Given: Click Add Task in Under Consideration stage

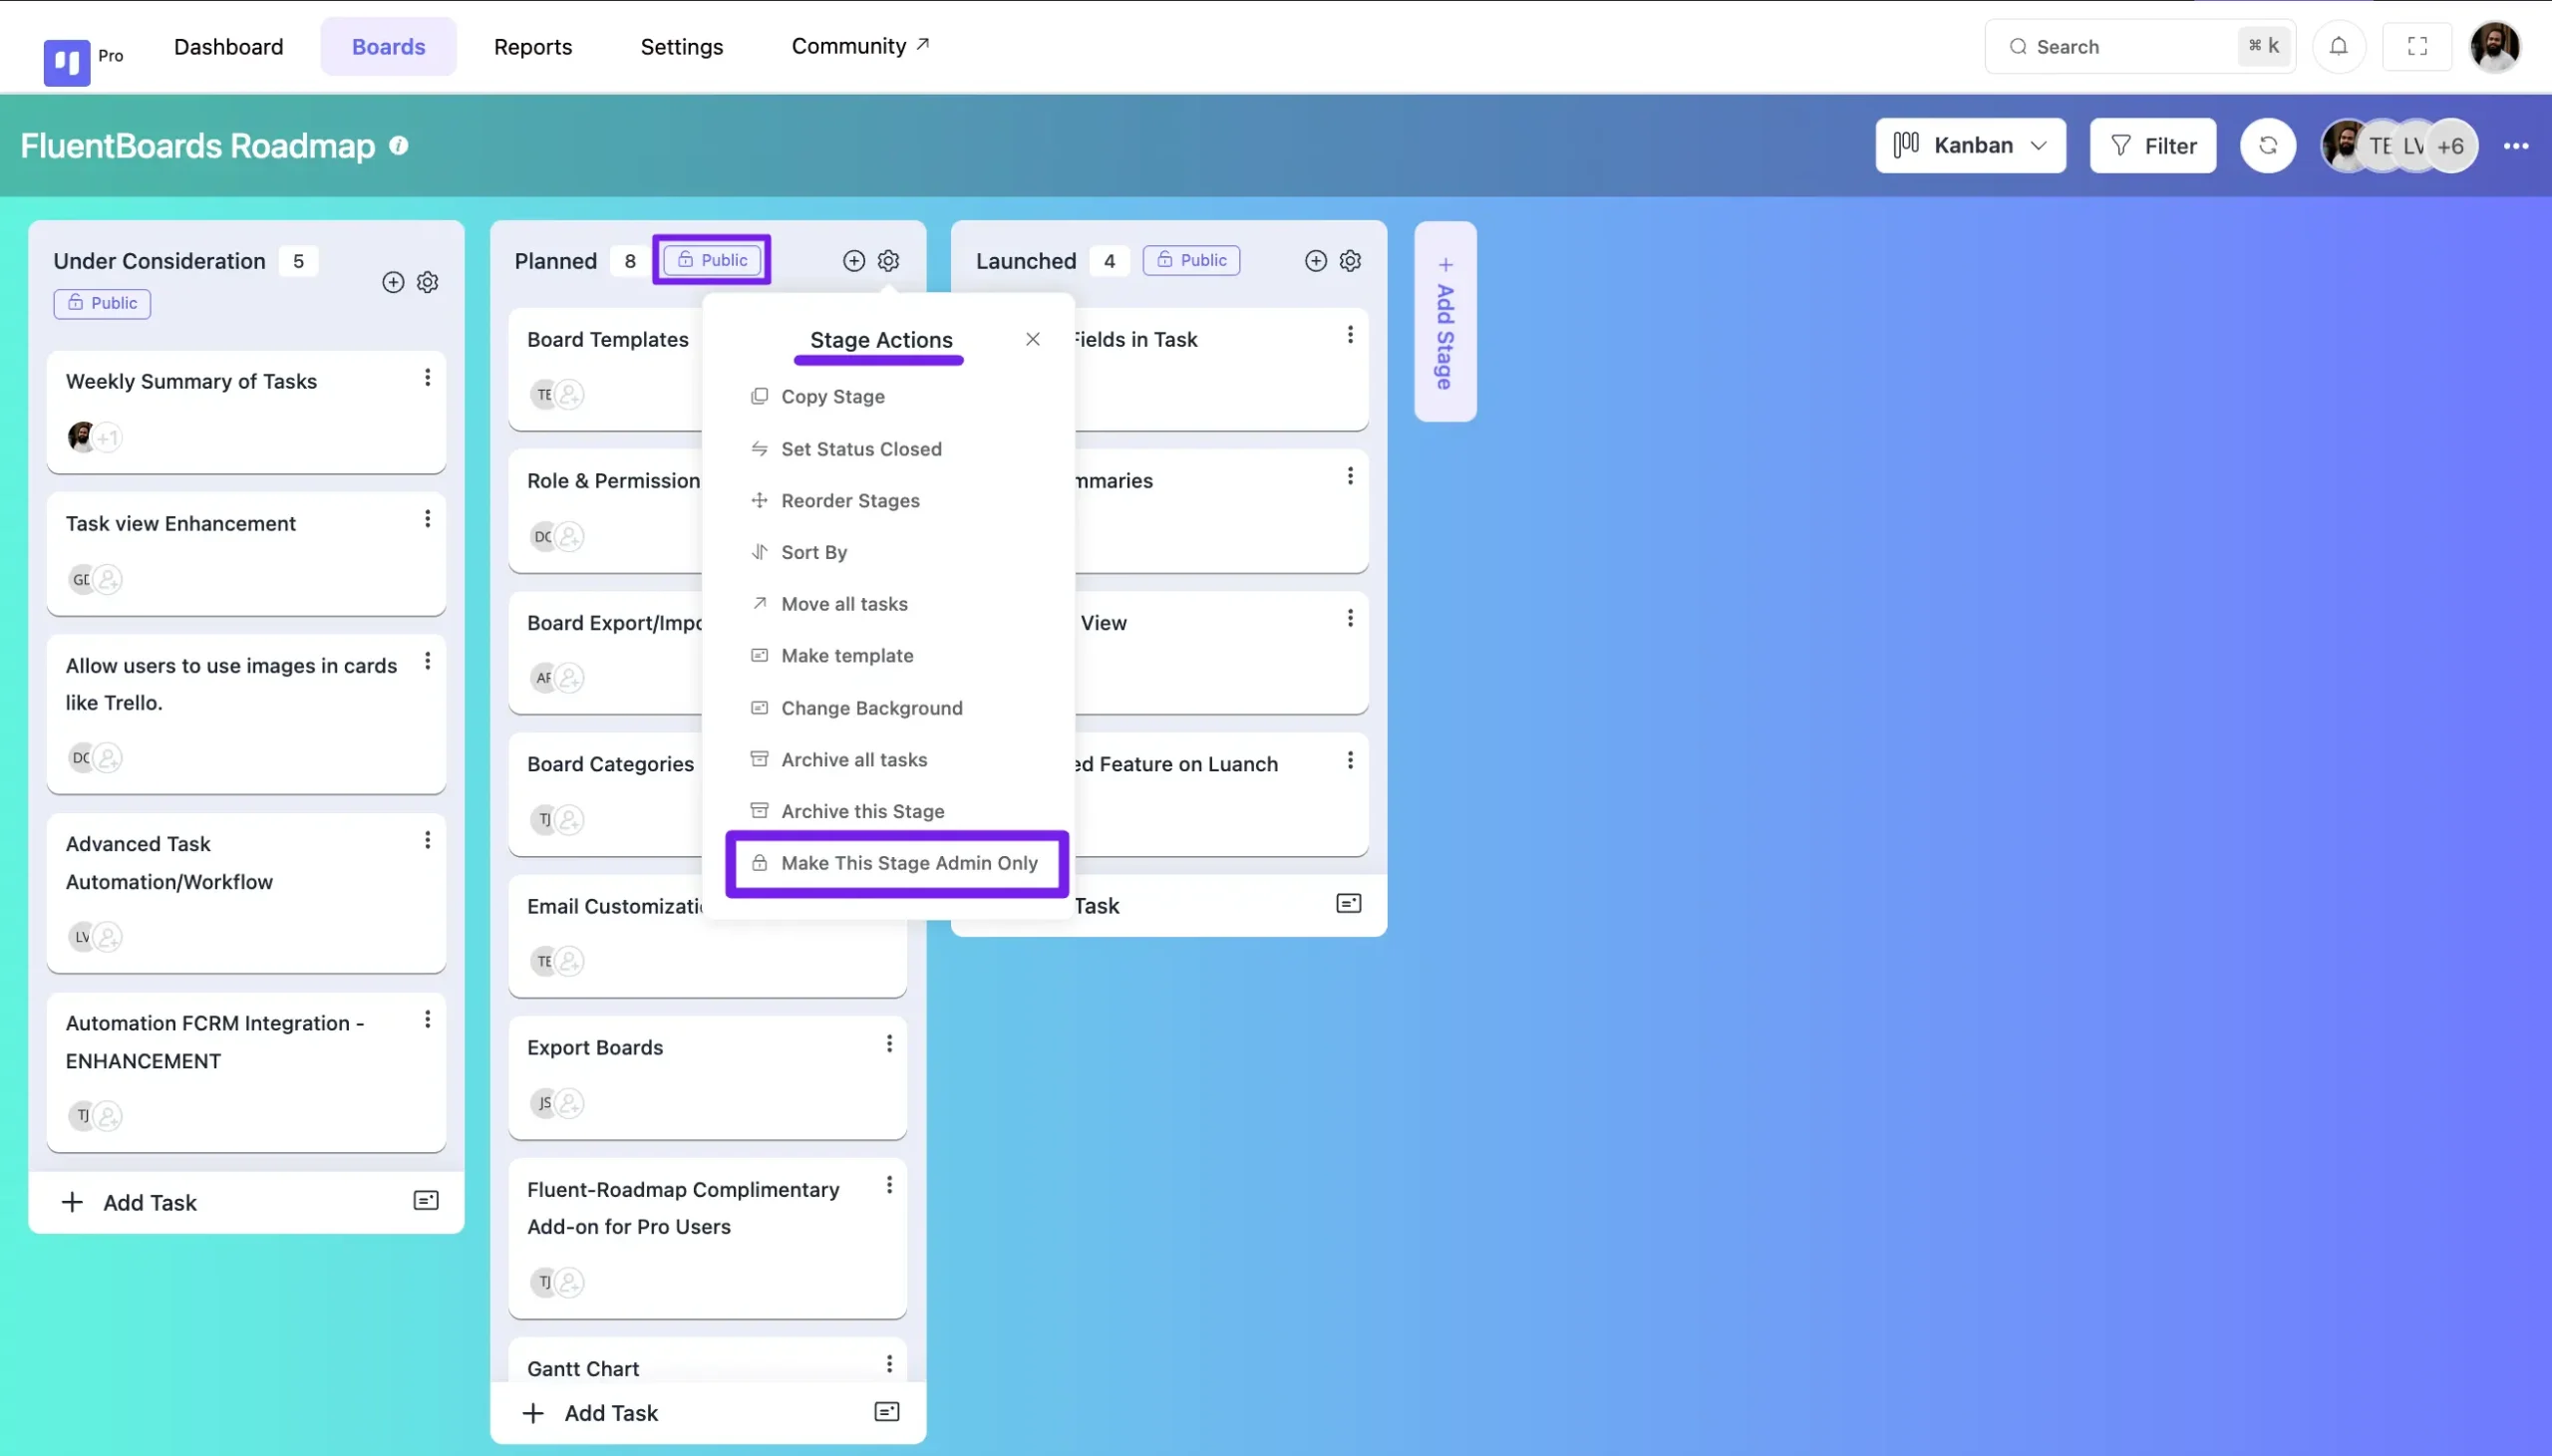Looking at the screenshot, I should tap(149, 1200).
